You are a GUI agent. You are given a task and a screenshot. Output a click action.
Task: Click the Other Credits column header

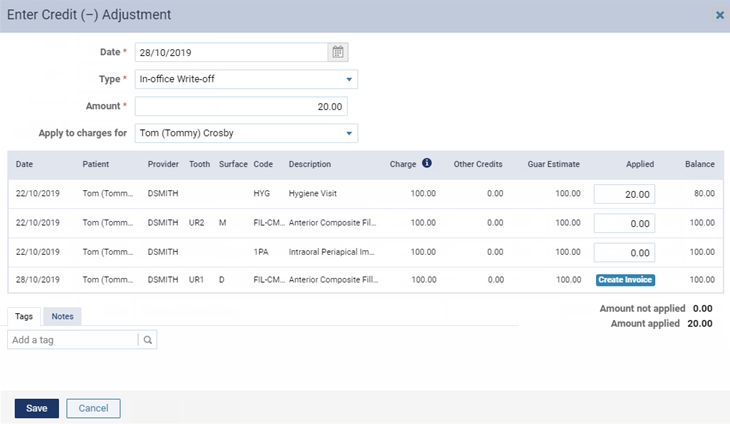click(x=478, y=164)
